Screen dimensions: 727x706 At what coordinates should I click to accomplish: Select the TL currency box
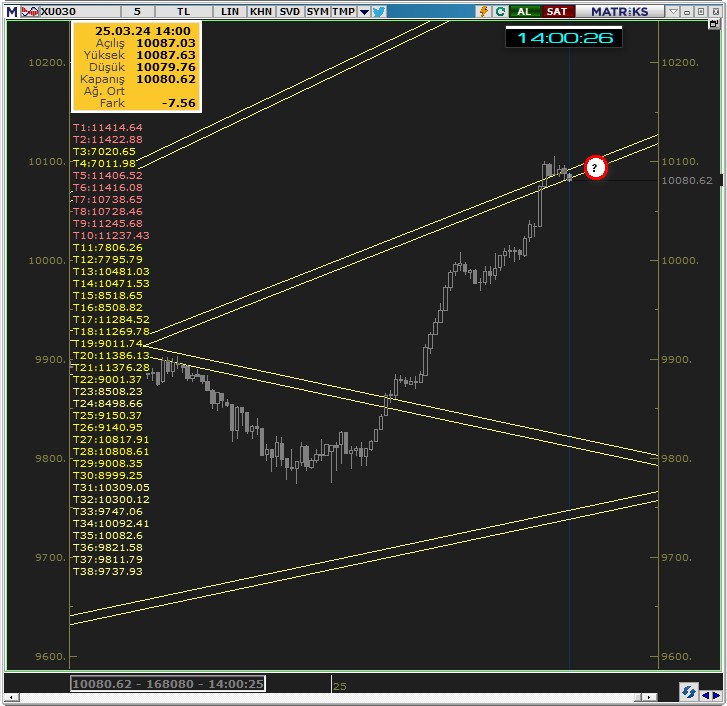[x=184, y=11]
